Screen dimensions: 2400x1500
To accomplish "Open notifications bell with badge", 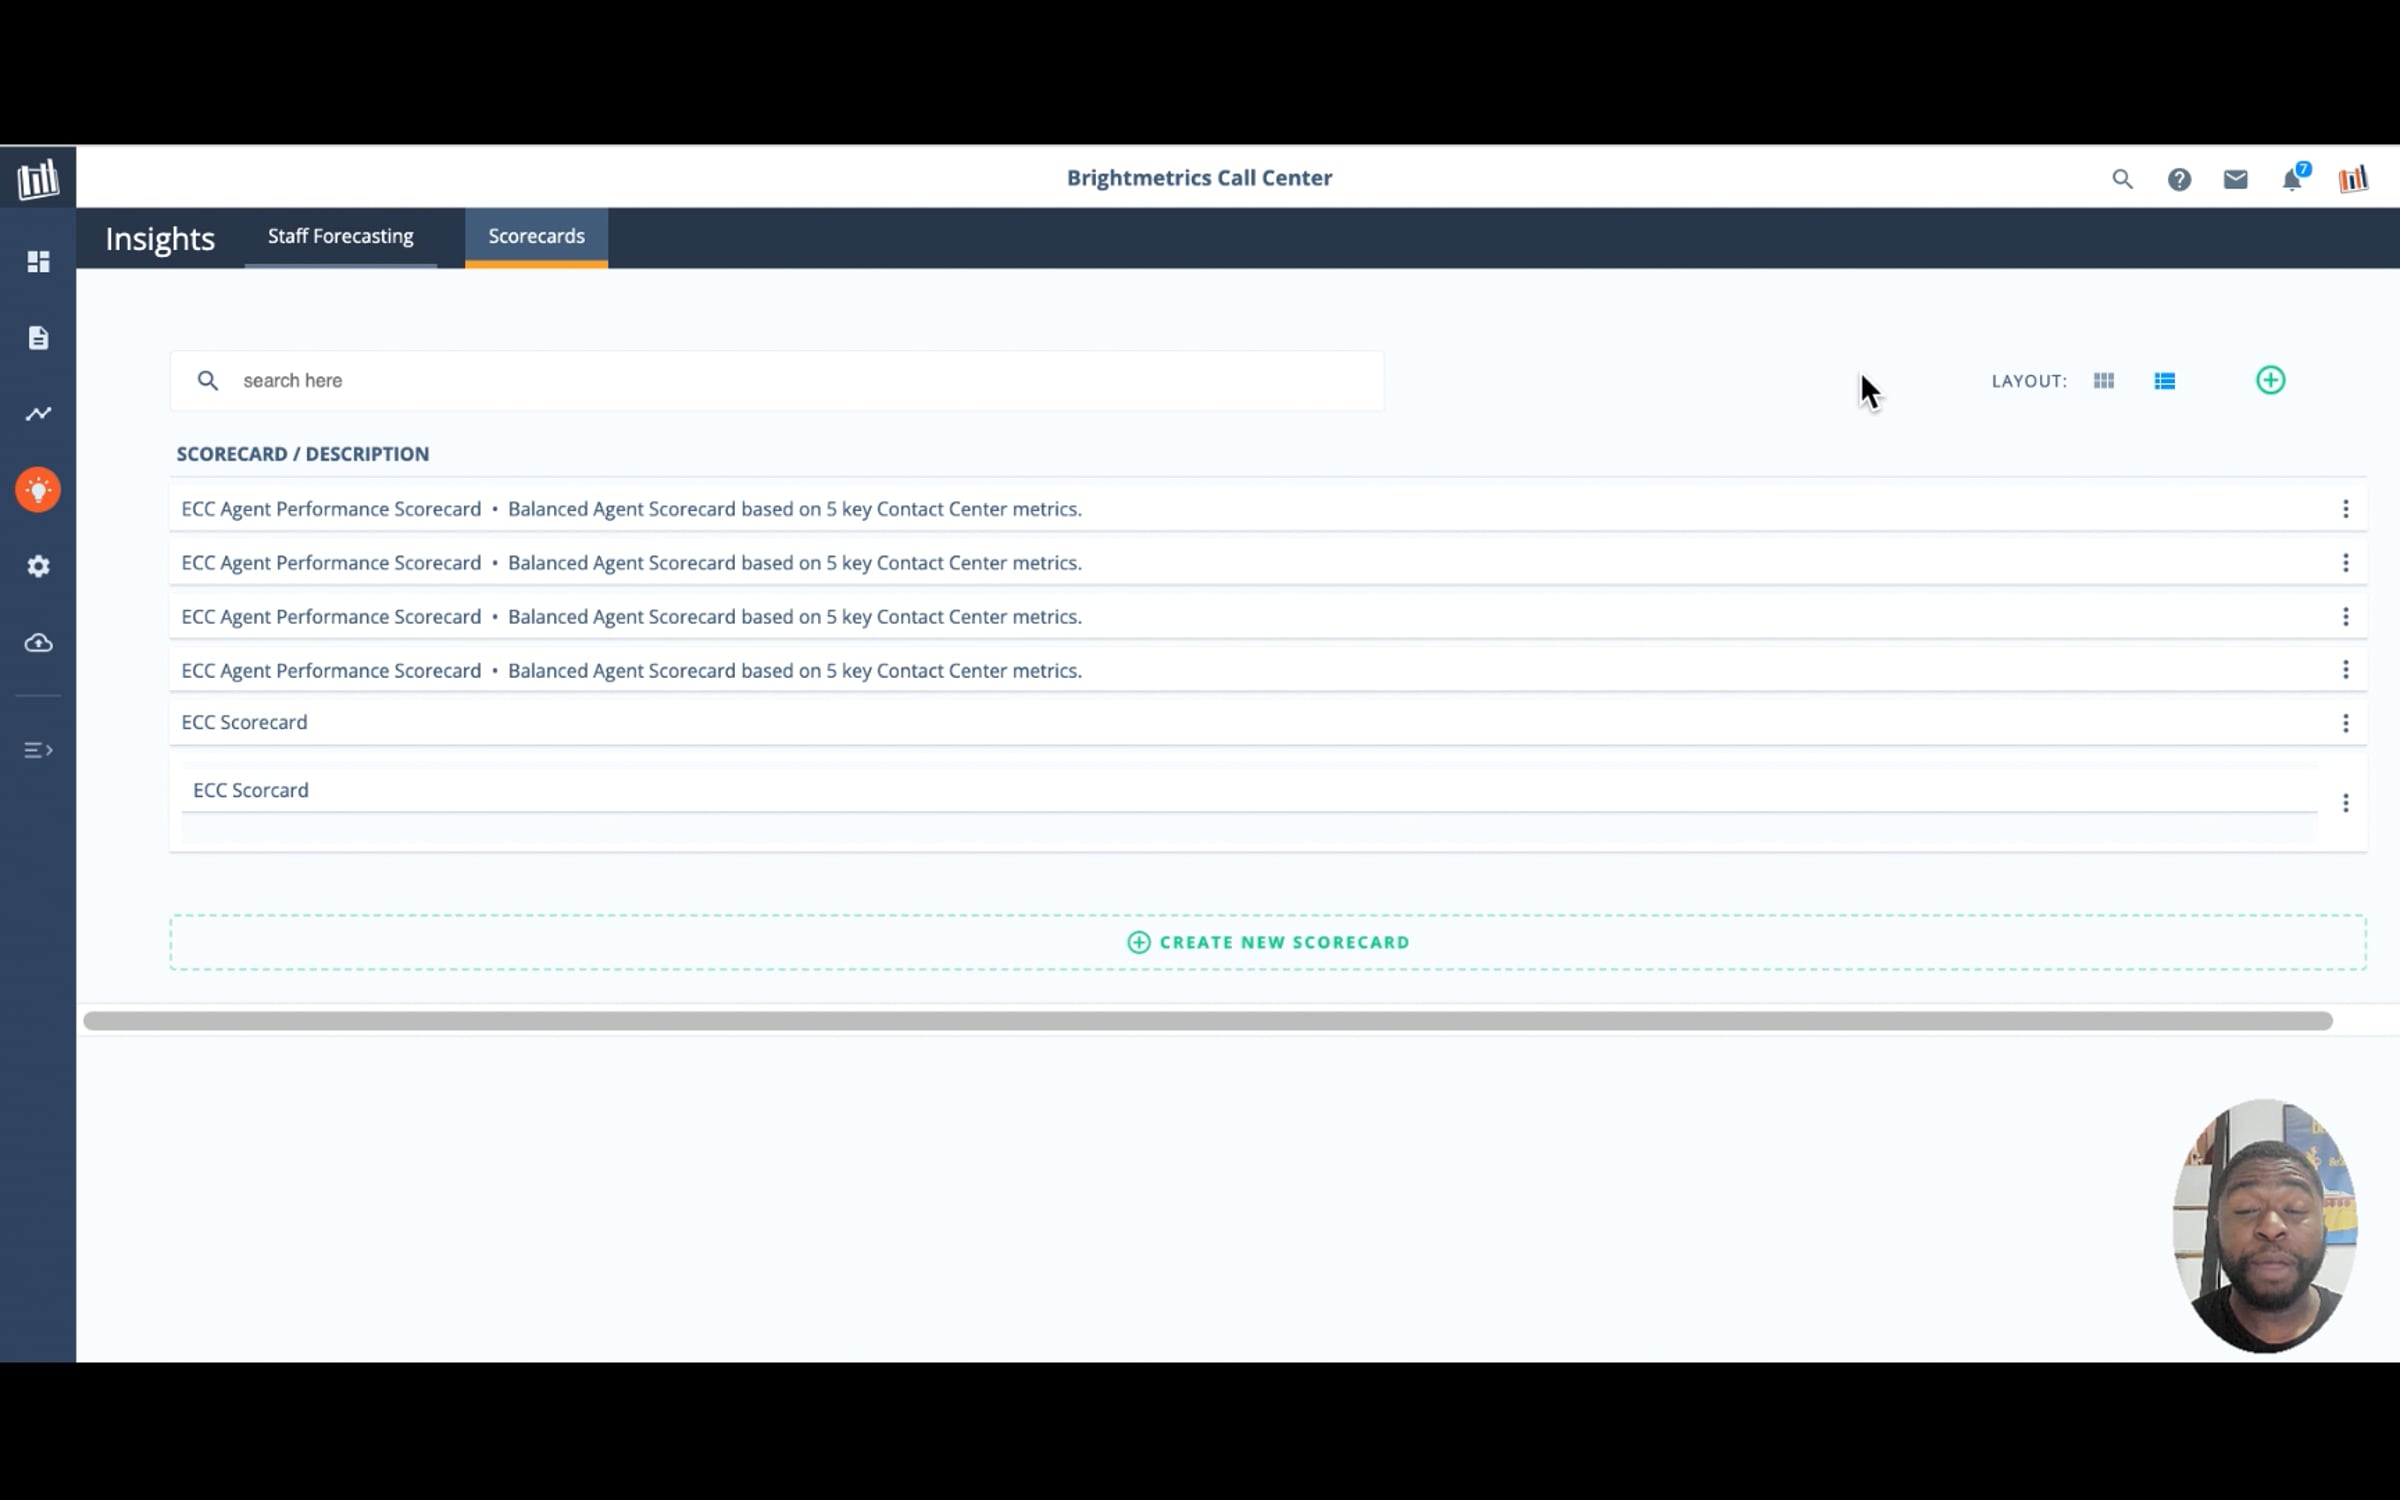I will pyautogui.click(x=2292, y=180).
